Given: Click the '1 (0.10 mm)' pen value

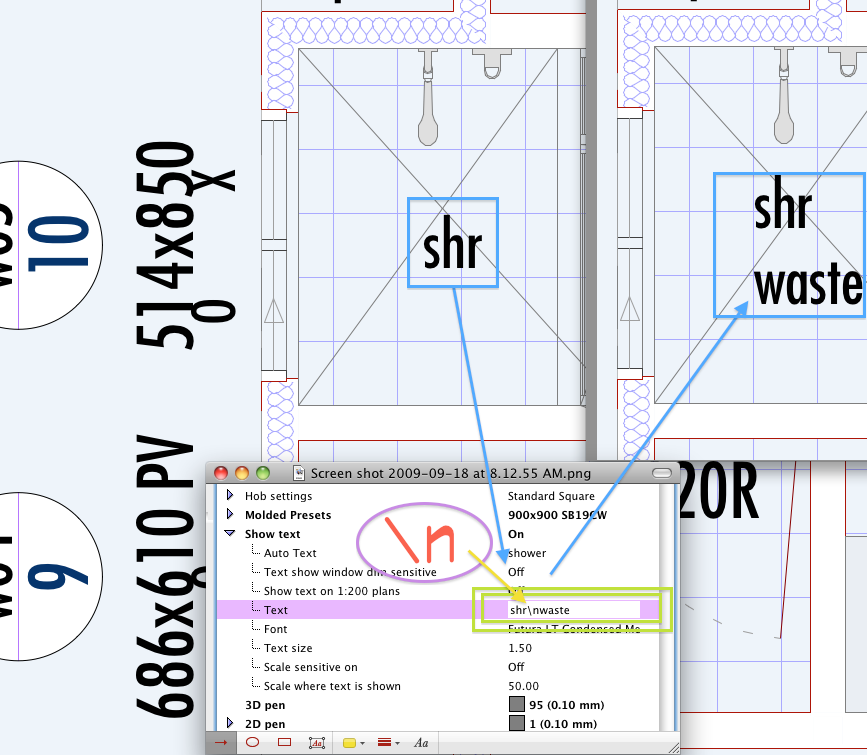Looking at the screenshot, I should pos(563,723).
